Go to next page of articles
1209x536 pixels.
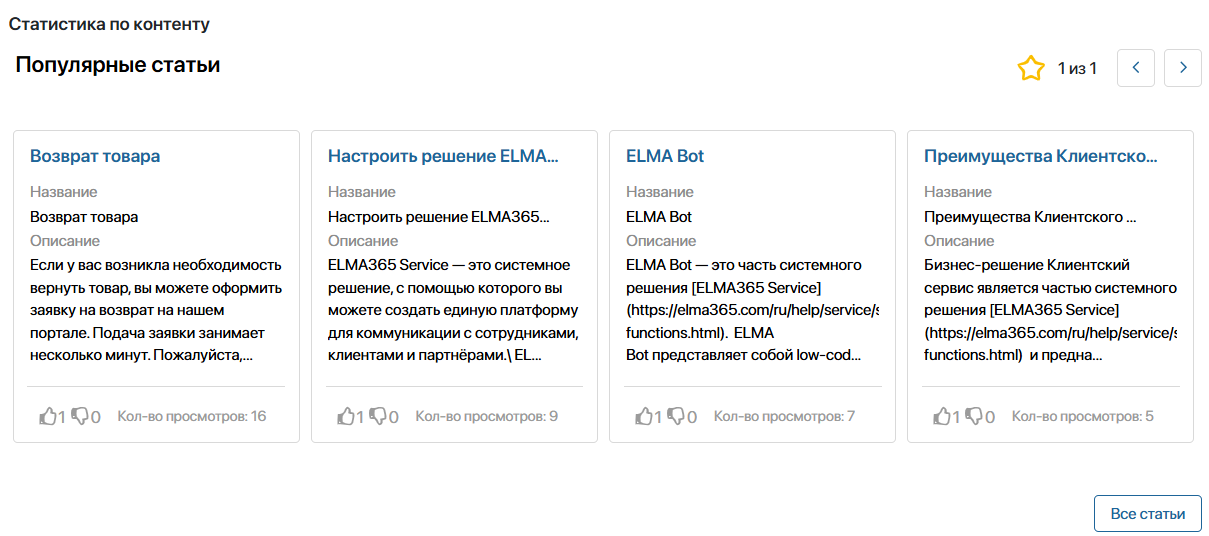coord(1183,68)
